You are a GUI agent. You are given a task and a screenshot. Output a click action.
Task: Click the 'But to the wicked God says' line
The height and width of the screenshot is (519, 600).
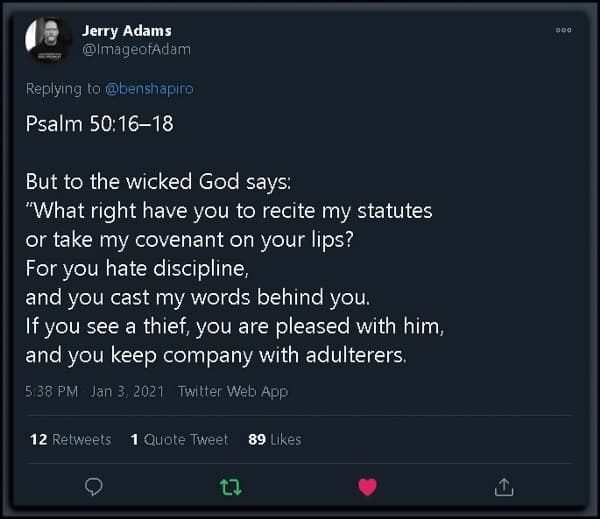pyautogui.click(x=158, y=181)
